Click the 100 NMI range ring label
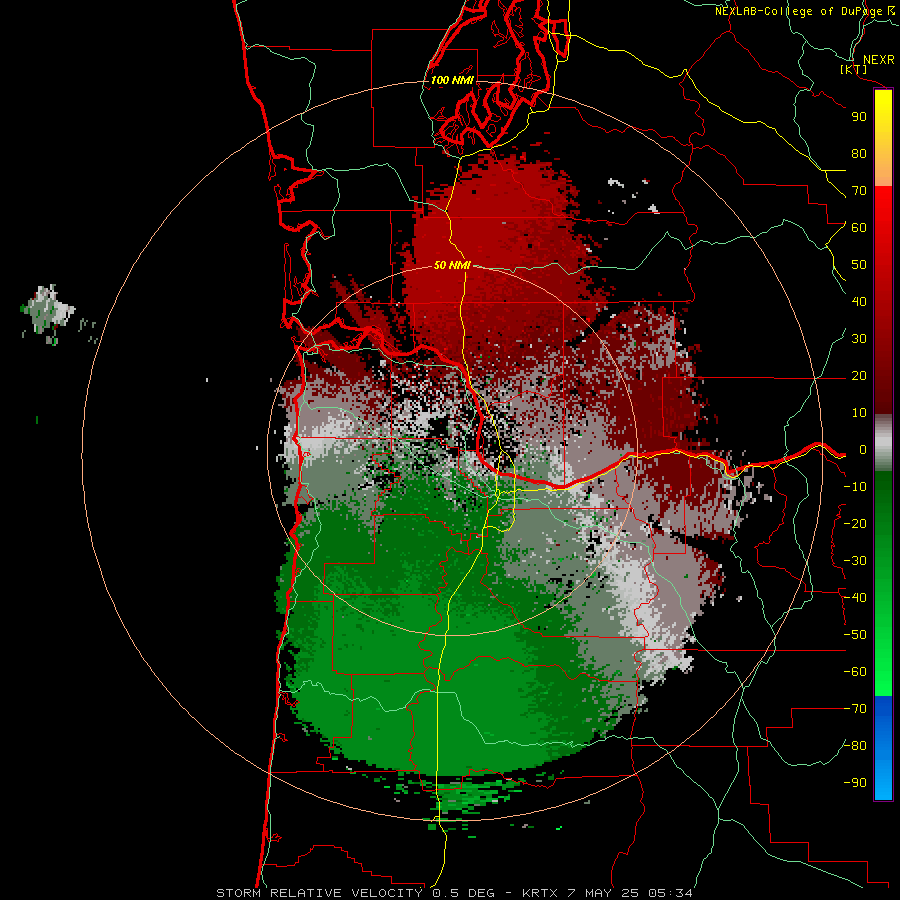 tap(452, 80)
